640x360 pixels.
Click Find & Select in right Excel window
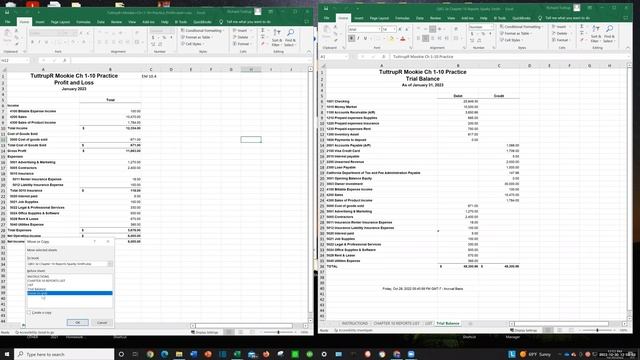pyautogui.click(x=609, y=33)
